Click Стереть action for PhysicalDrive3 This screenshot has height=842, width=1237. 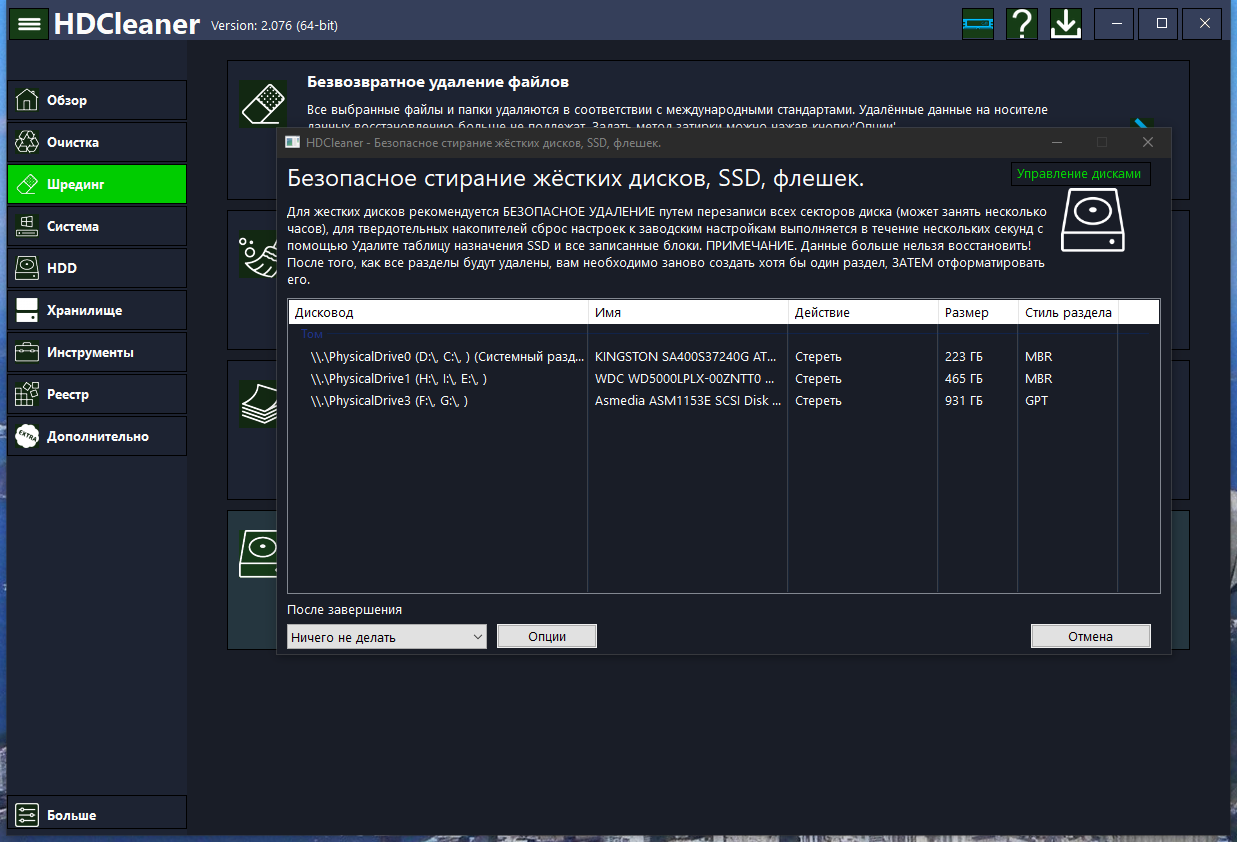coord(818,401)
